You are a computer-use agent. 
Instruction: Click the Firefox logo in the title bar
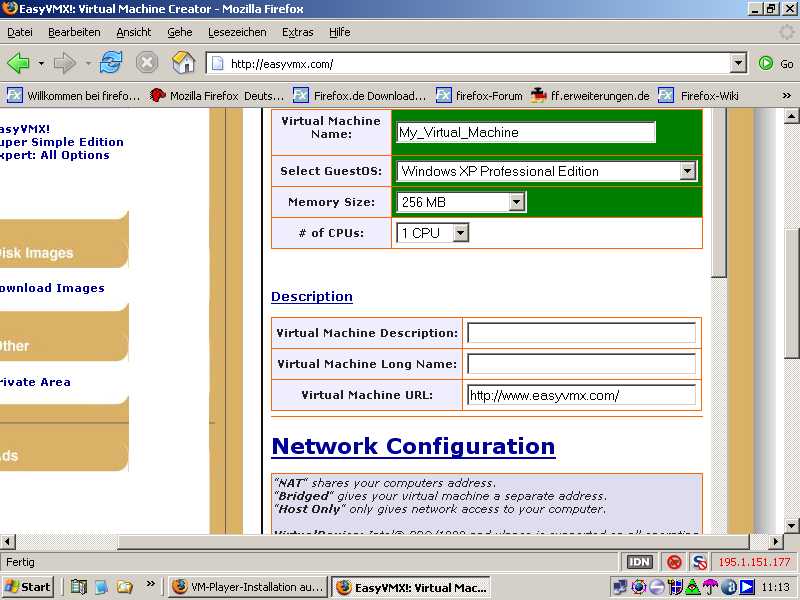tap(9, 9)
